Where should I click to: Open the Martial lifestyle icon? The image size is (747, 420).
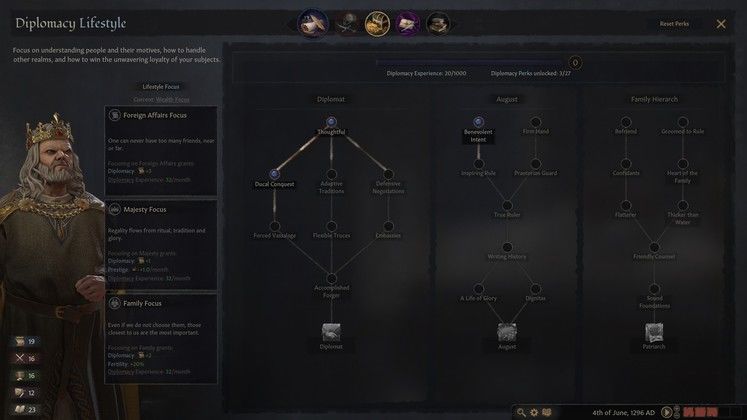(x=347, y=23)
